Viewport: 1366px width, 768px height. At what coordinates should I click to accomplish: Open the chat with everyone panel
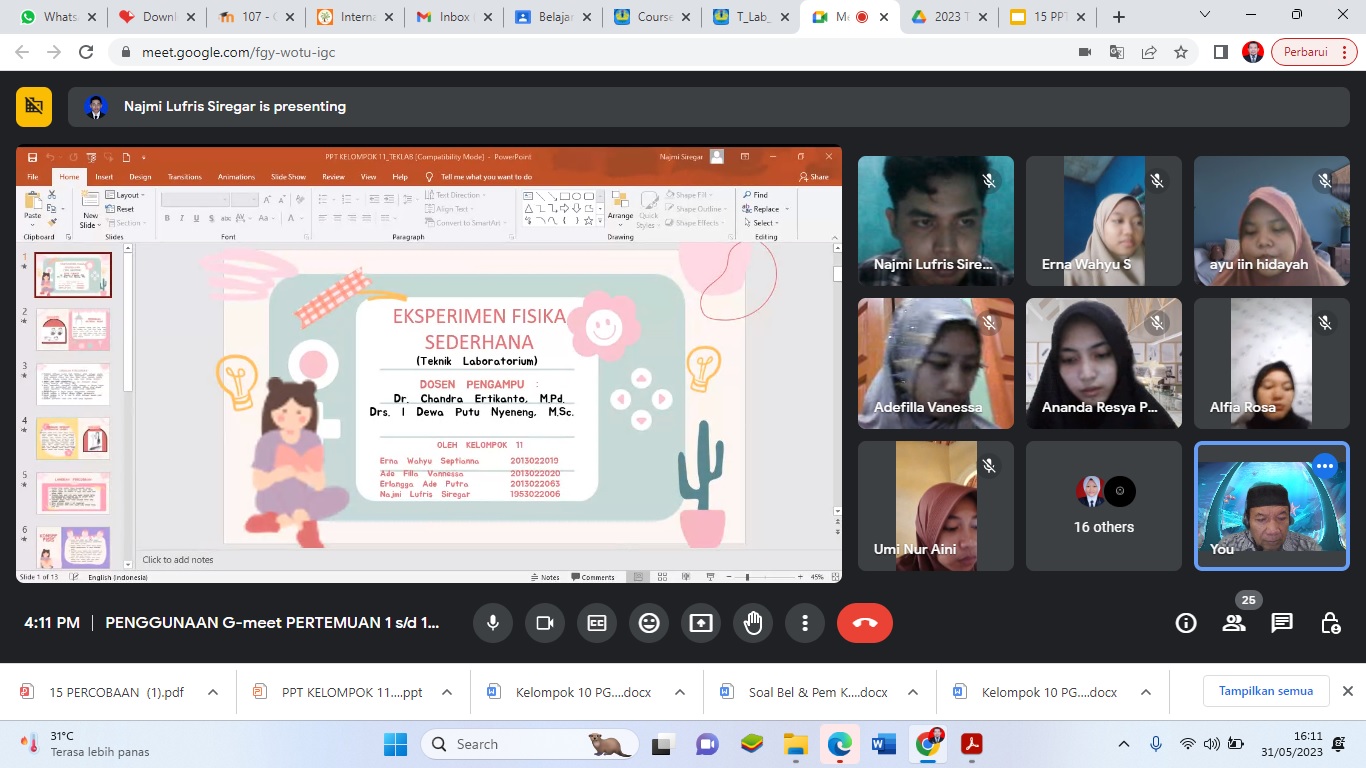[x=1282, y=623]
